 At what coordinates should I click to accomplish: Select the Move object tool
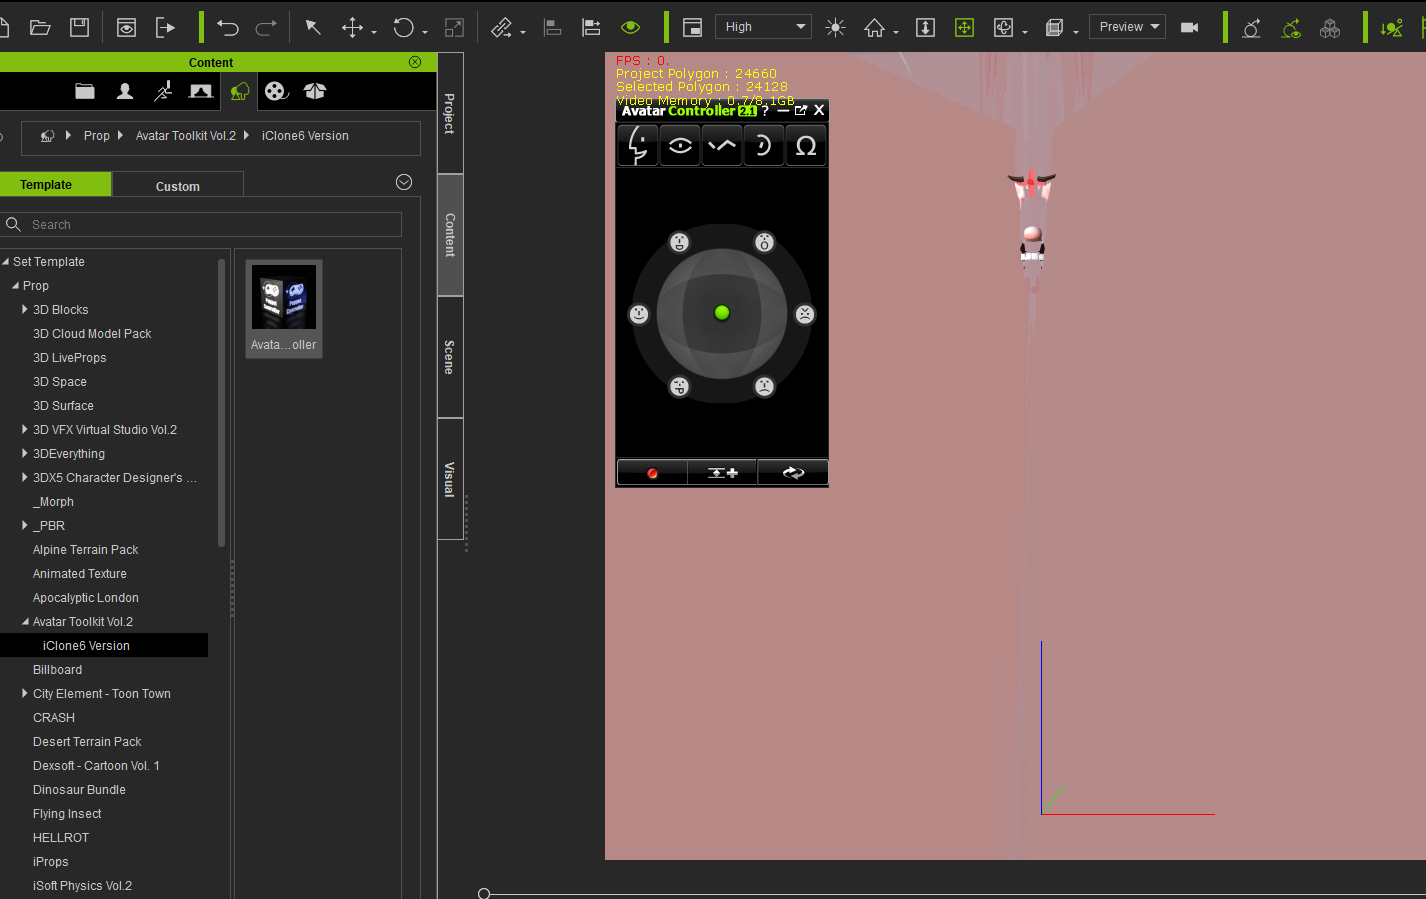click(x=352, y=28)
